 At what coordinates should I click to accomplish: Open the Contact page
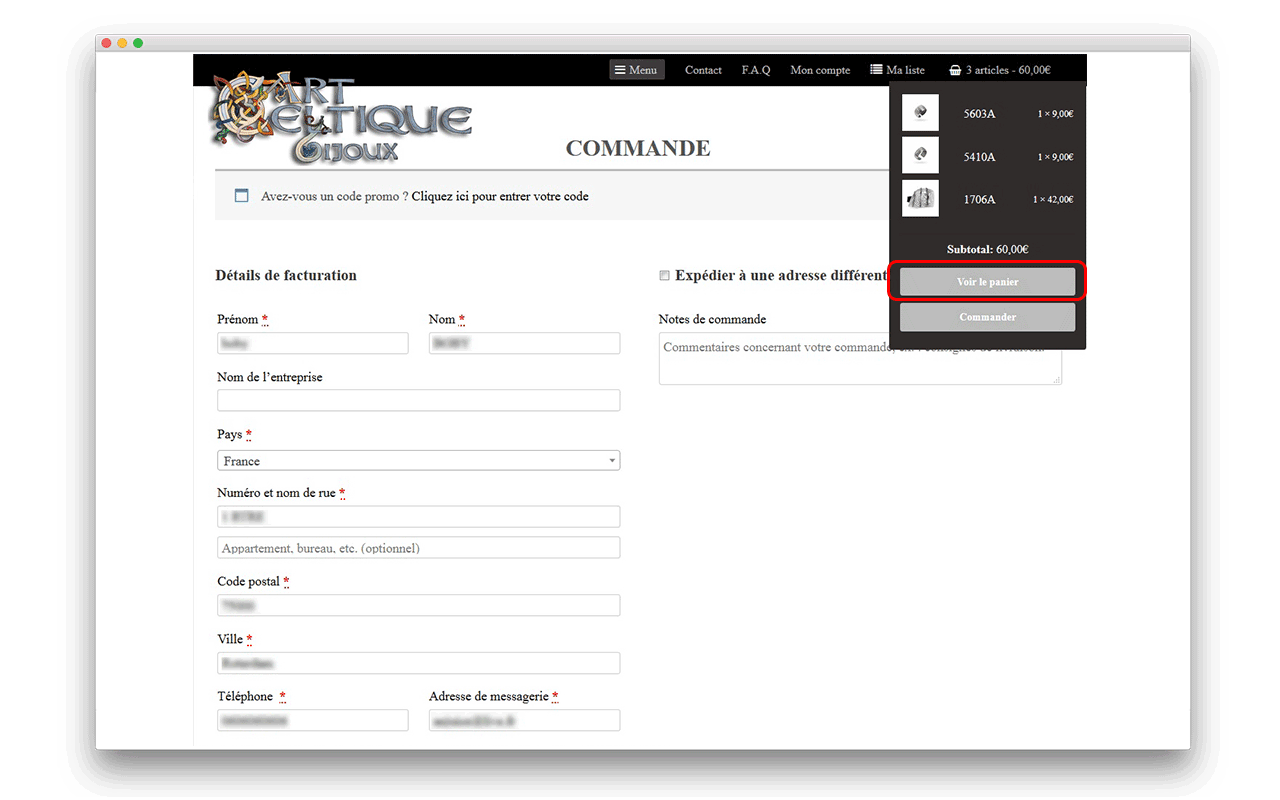(x=703, y=70)
